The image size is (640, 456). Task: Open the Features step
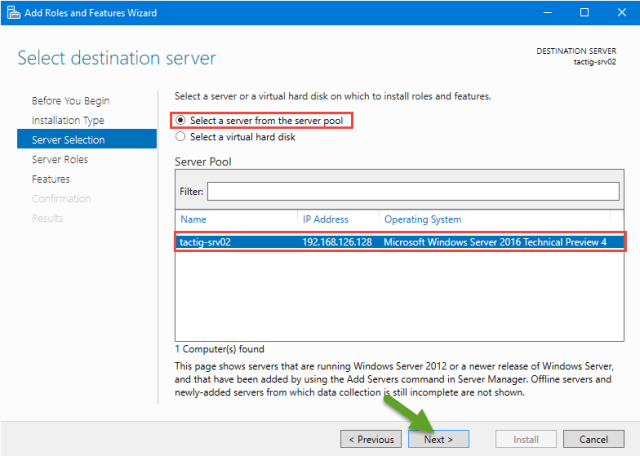tap(51, 179)
